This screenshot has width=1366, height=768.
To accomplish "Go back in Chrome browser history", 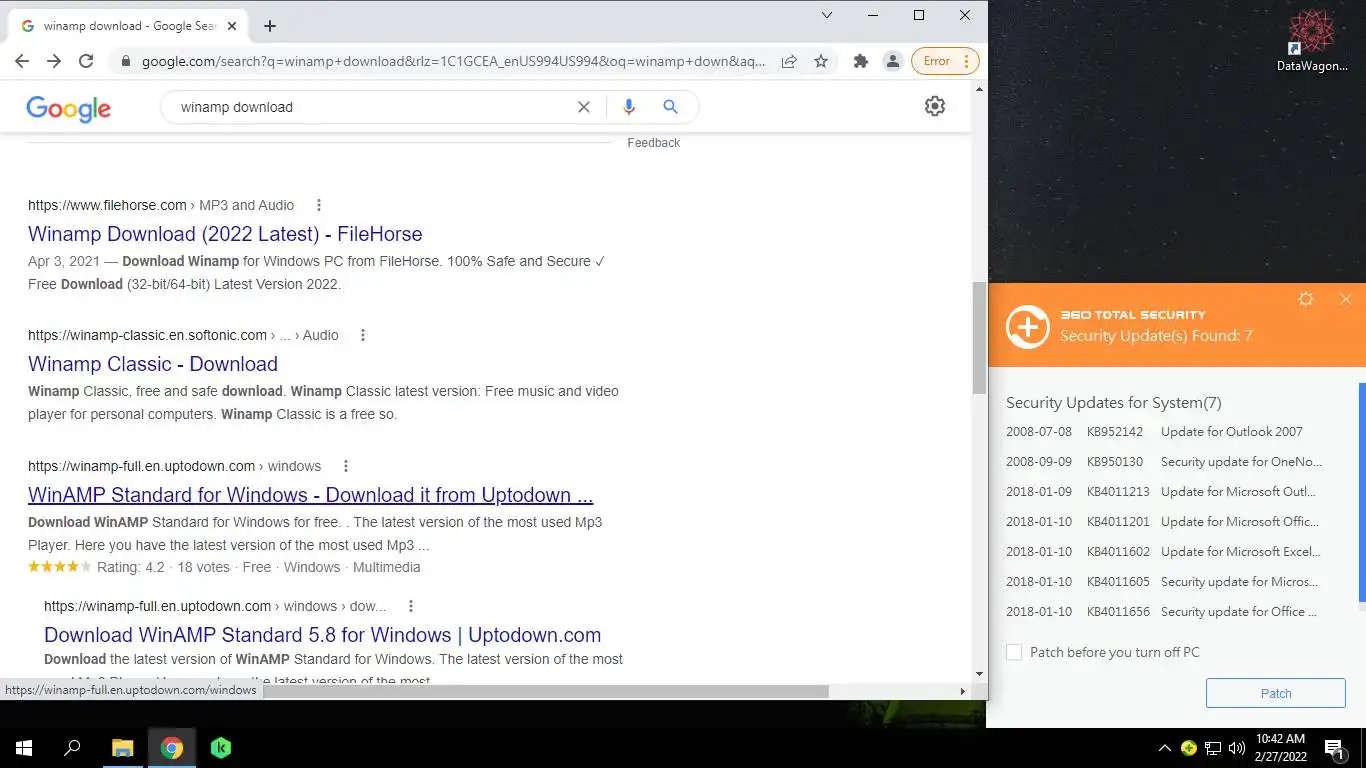I will coord(22,61).
